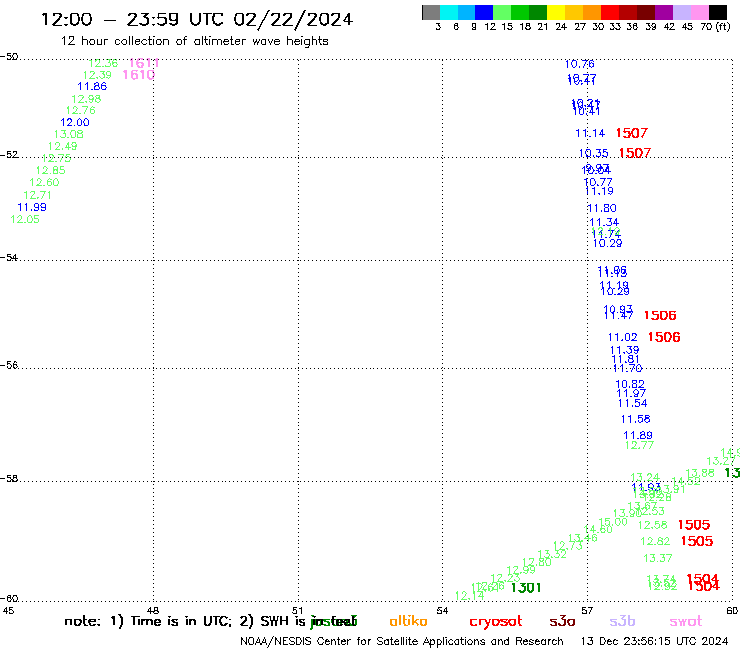This screenshot has height=650, width=740.
Task: Click the '12 hour collection' subtitle
Action: (x=194, y=41)
